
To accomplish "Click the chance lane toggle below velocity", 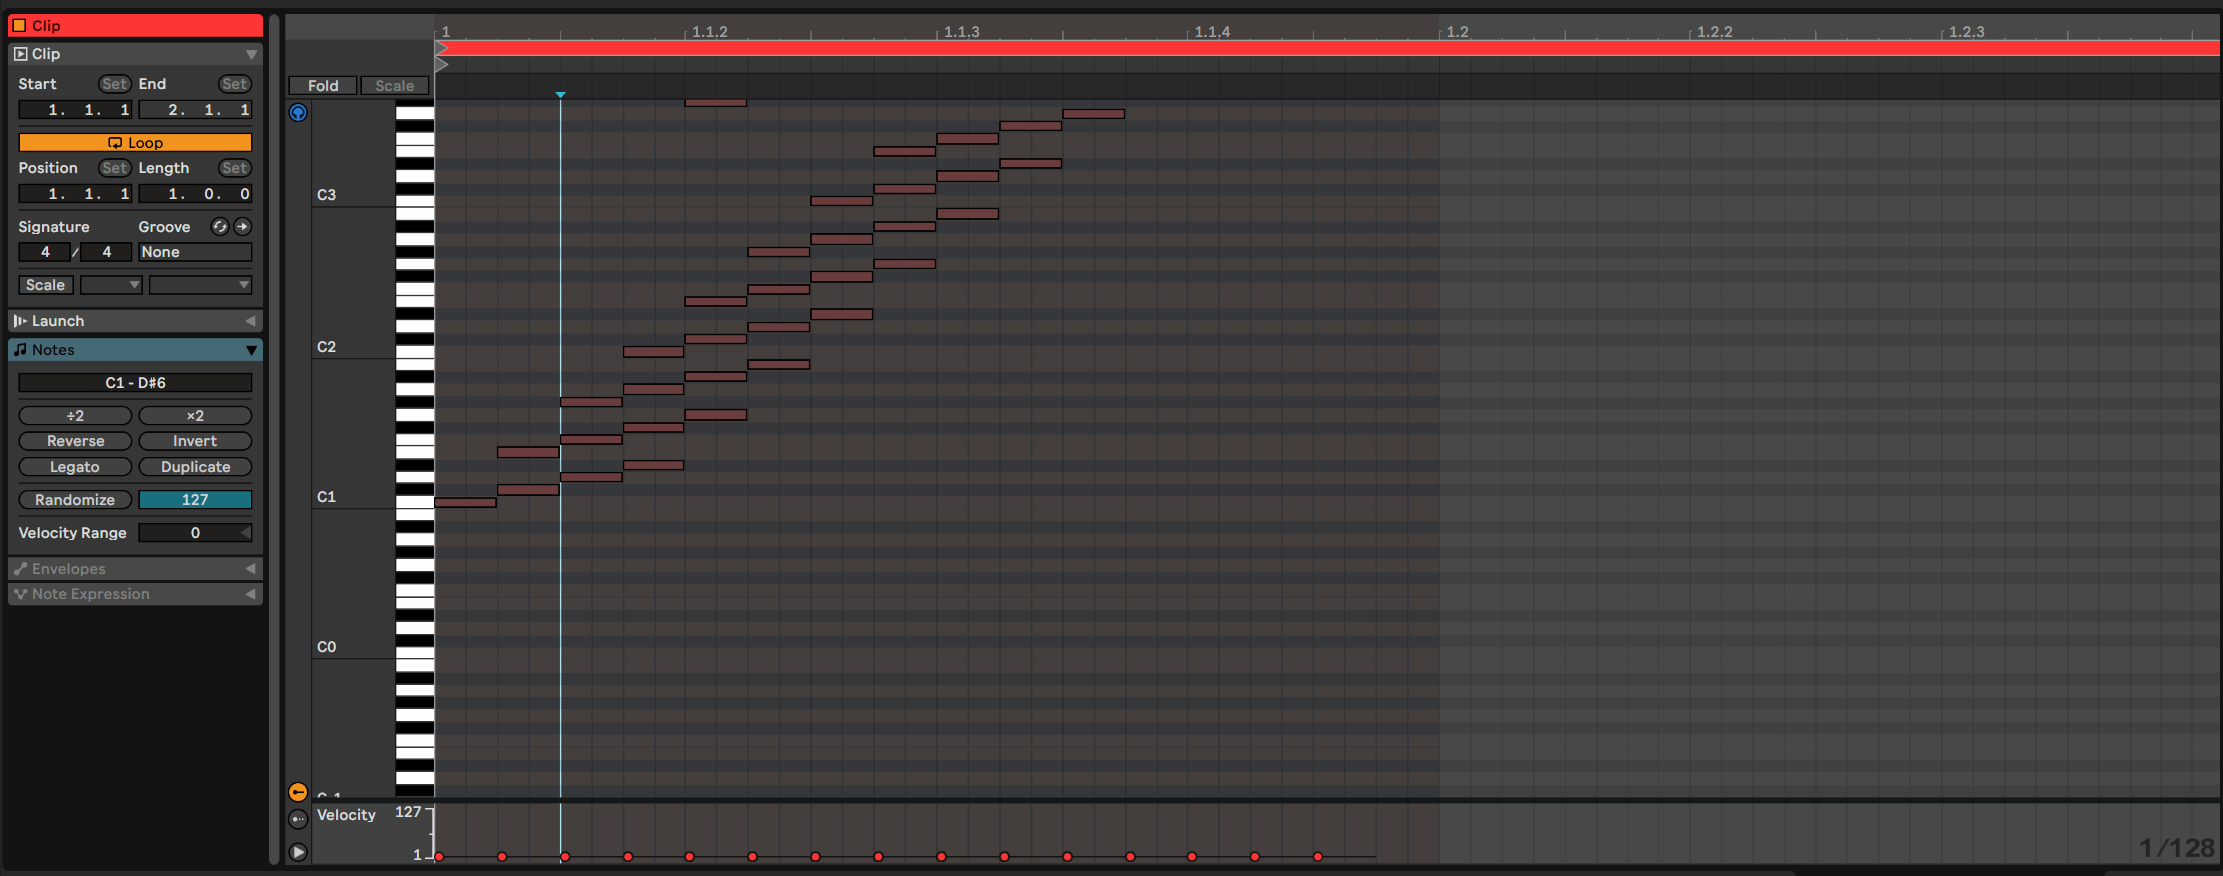I will pyautogui.click(x=298, y=820).
